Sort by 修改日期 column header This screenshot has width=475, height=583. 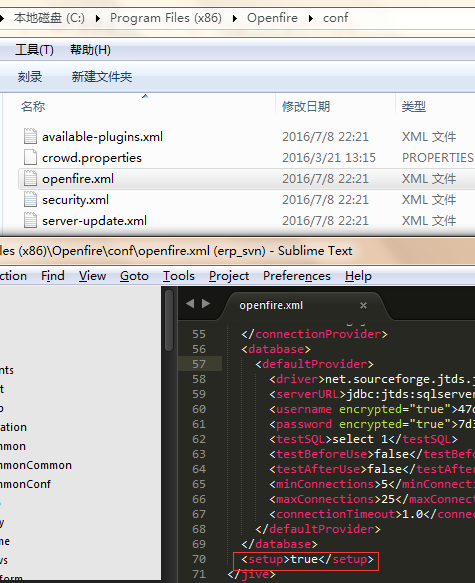(306, 107)
